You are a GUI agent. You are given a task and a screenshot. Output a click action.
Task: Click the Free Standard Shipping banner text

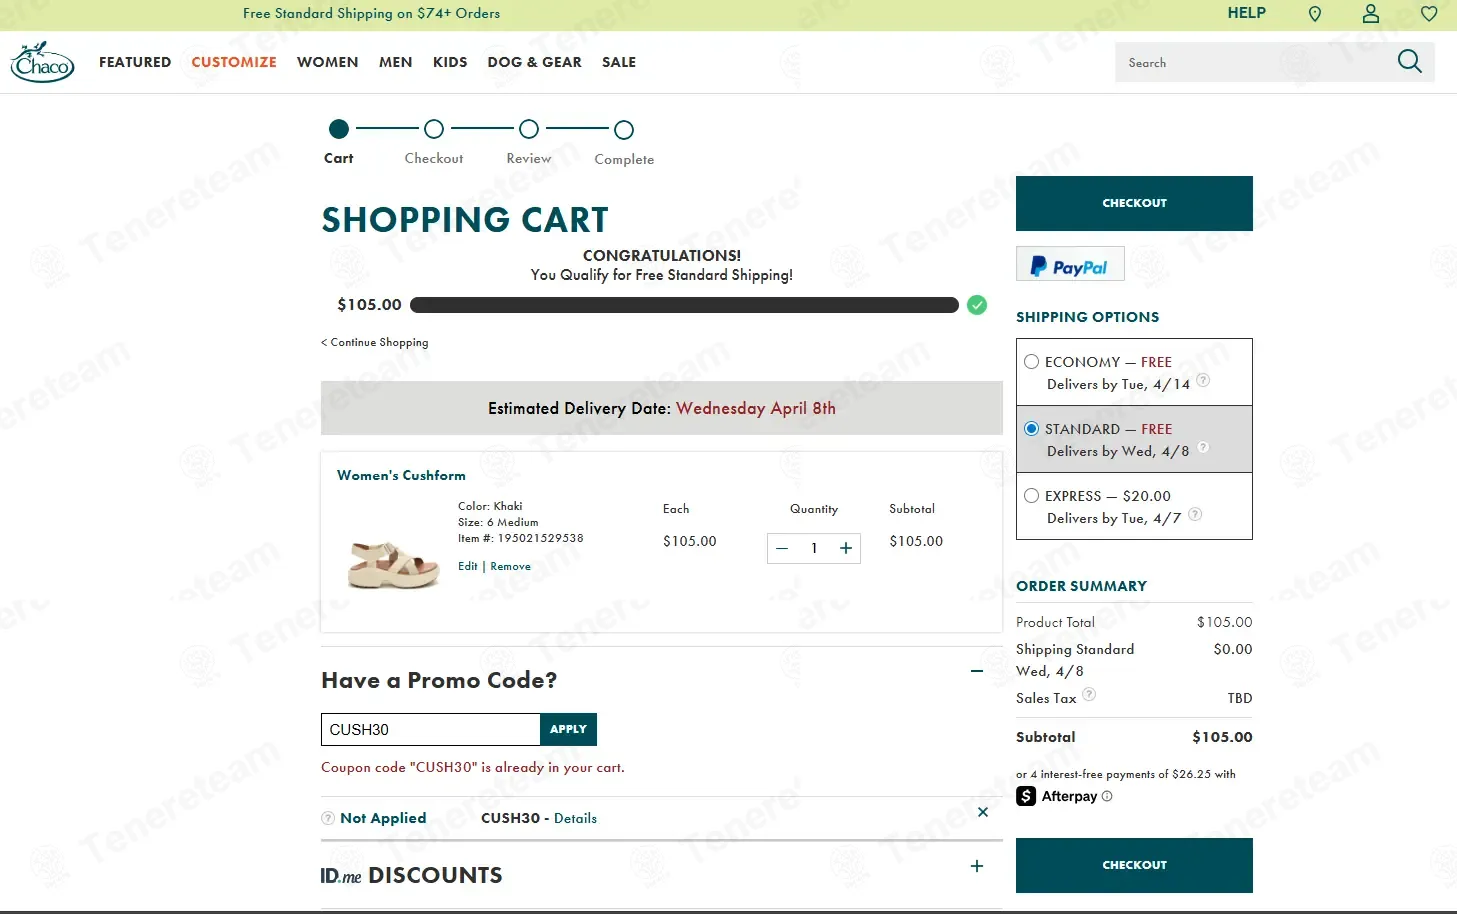tap(371, 13)
